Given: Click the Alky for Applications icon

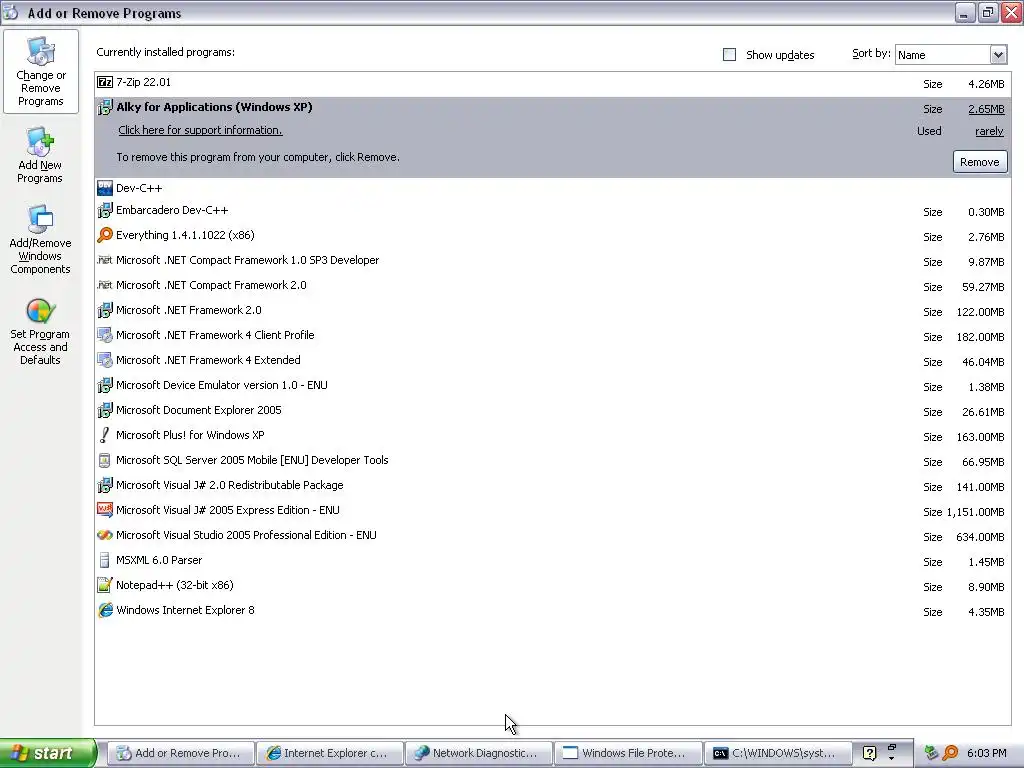Looking at the screenshot, I should pos(104,107).
